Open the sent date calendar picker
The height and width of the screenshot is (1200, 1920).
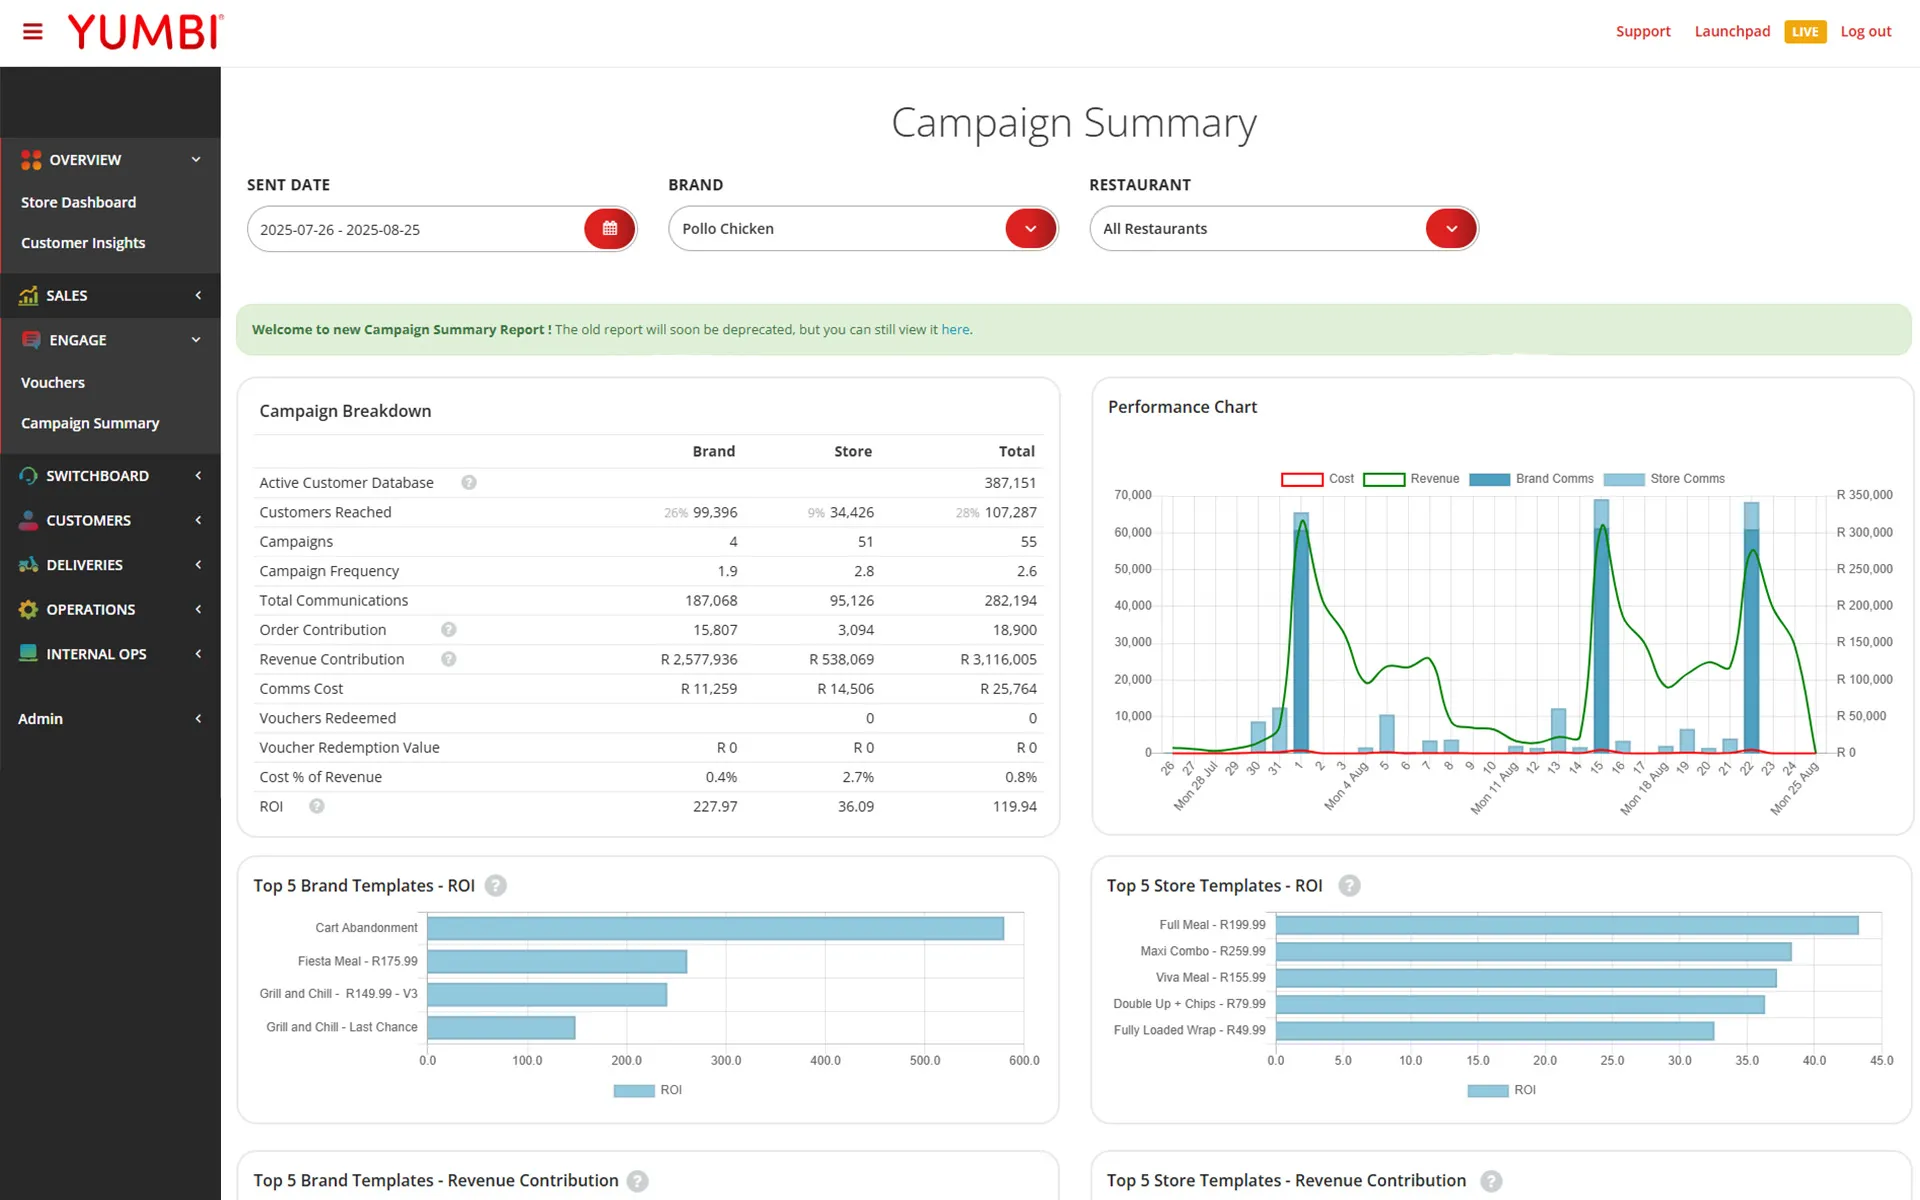(610, 229)
